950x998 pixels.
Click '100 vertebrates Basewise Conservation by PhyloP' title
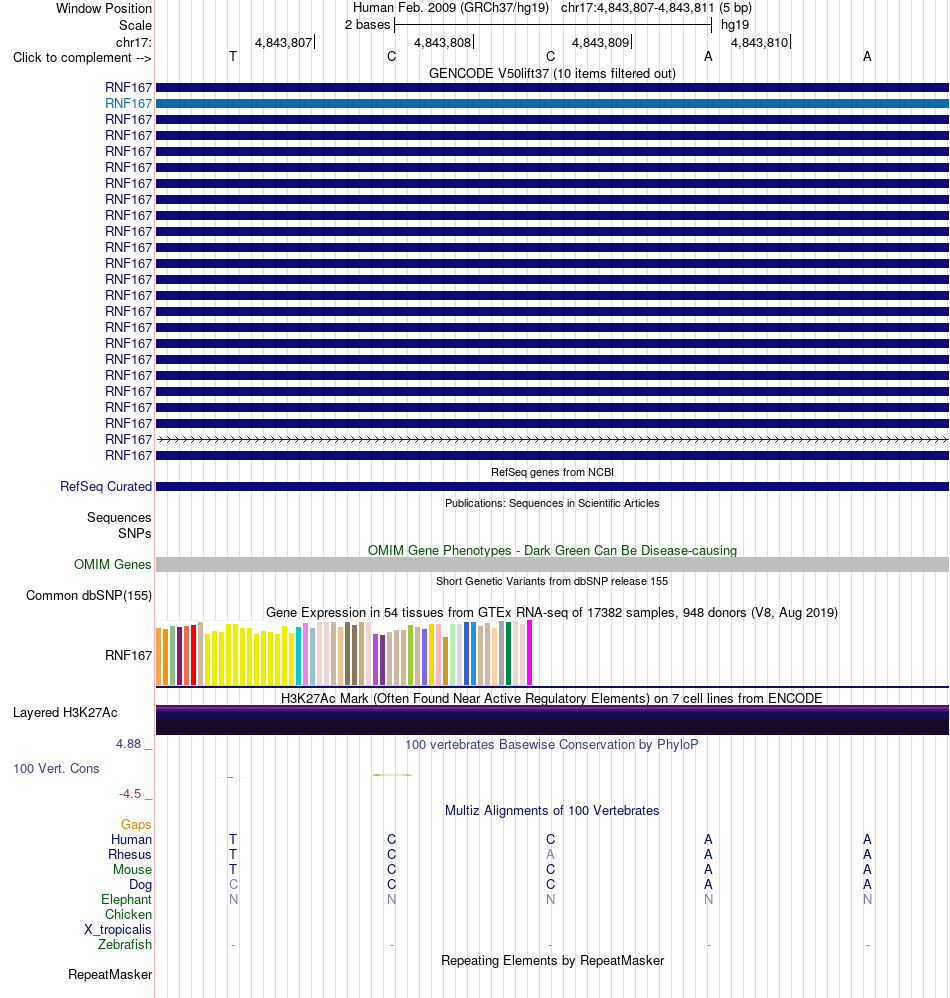[x=552, y=744]
